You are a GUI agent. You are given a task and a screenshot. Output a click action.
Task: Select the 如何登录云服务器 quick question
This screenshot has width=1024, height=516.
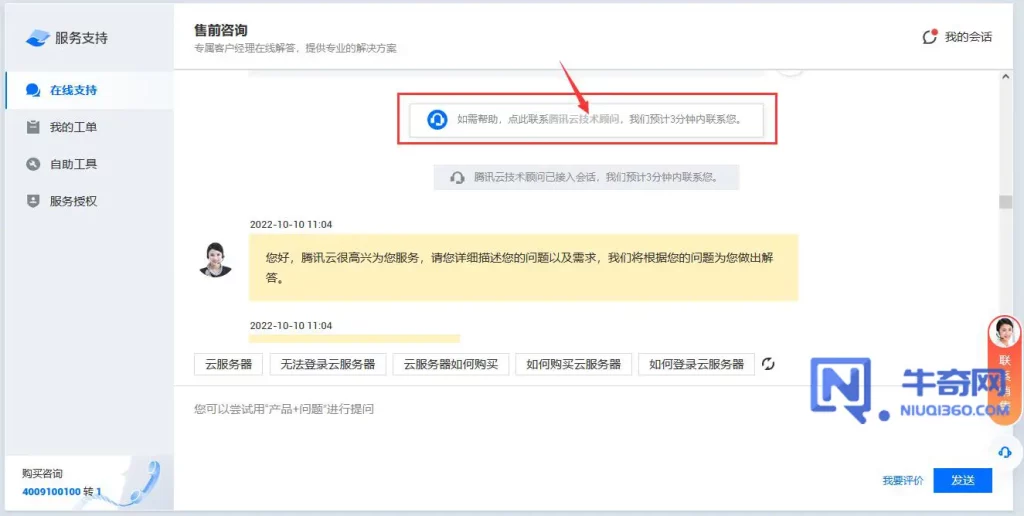click(696, 364)
